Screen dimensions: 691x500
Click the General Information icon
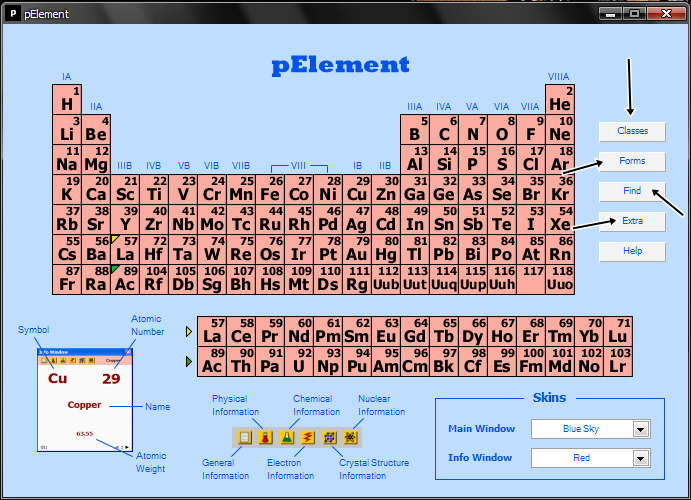click(245, 437)
